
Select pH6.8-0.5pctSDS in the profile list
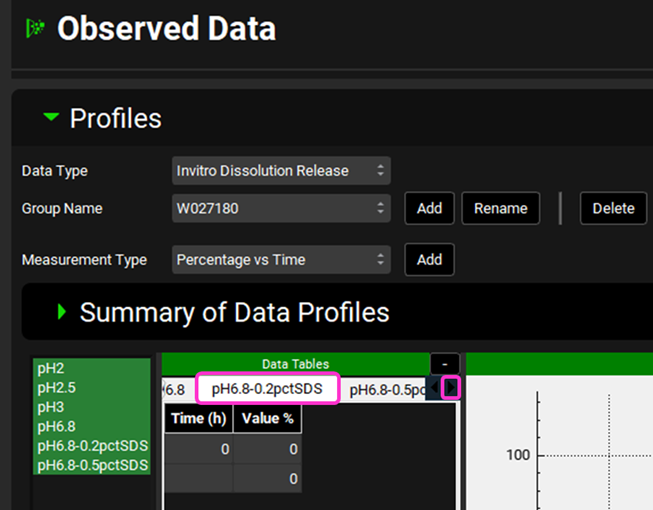click(x=92, y=465)
